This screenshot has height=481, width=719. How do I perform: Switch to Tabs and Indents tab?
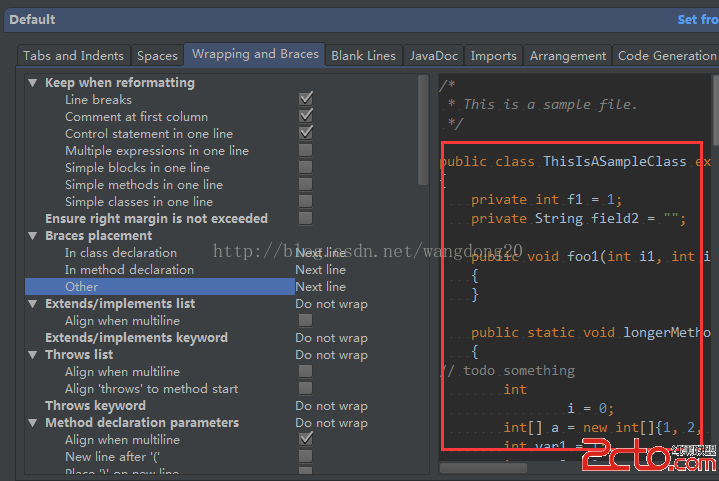73,55
